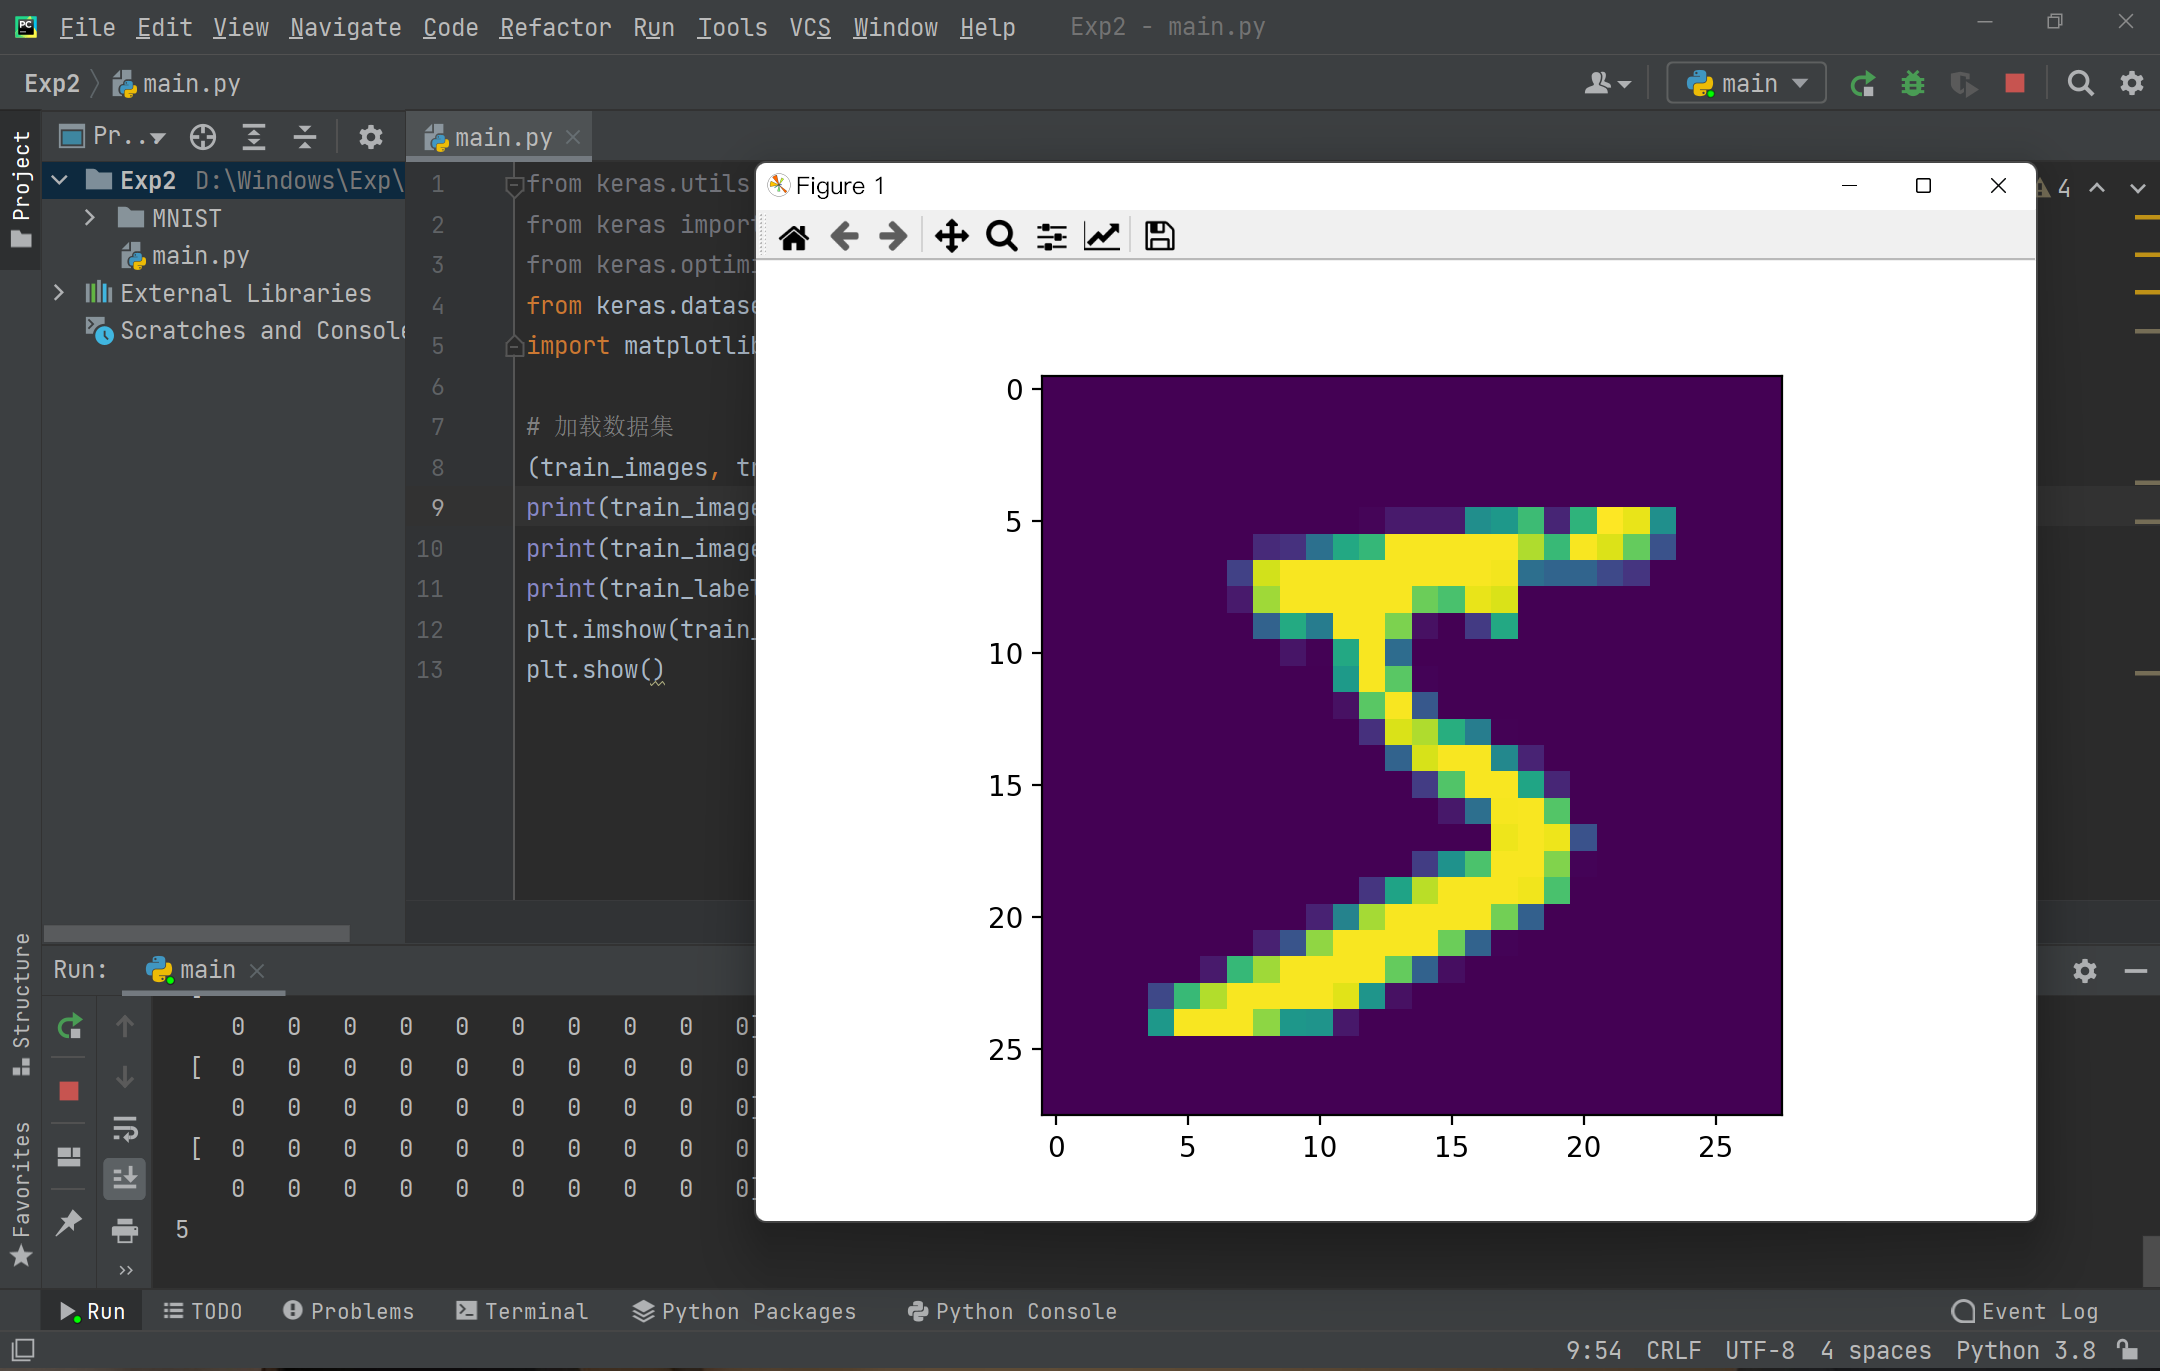Viewport: 2160px width, 1371px height.
Task: Expand External Libraries node
Action: click(59, 293)
